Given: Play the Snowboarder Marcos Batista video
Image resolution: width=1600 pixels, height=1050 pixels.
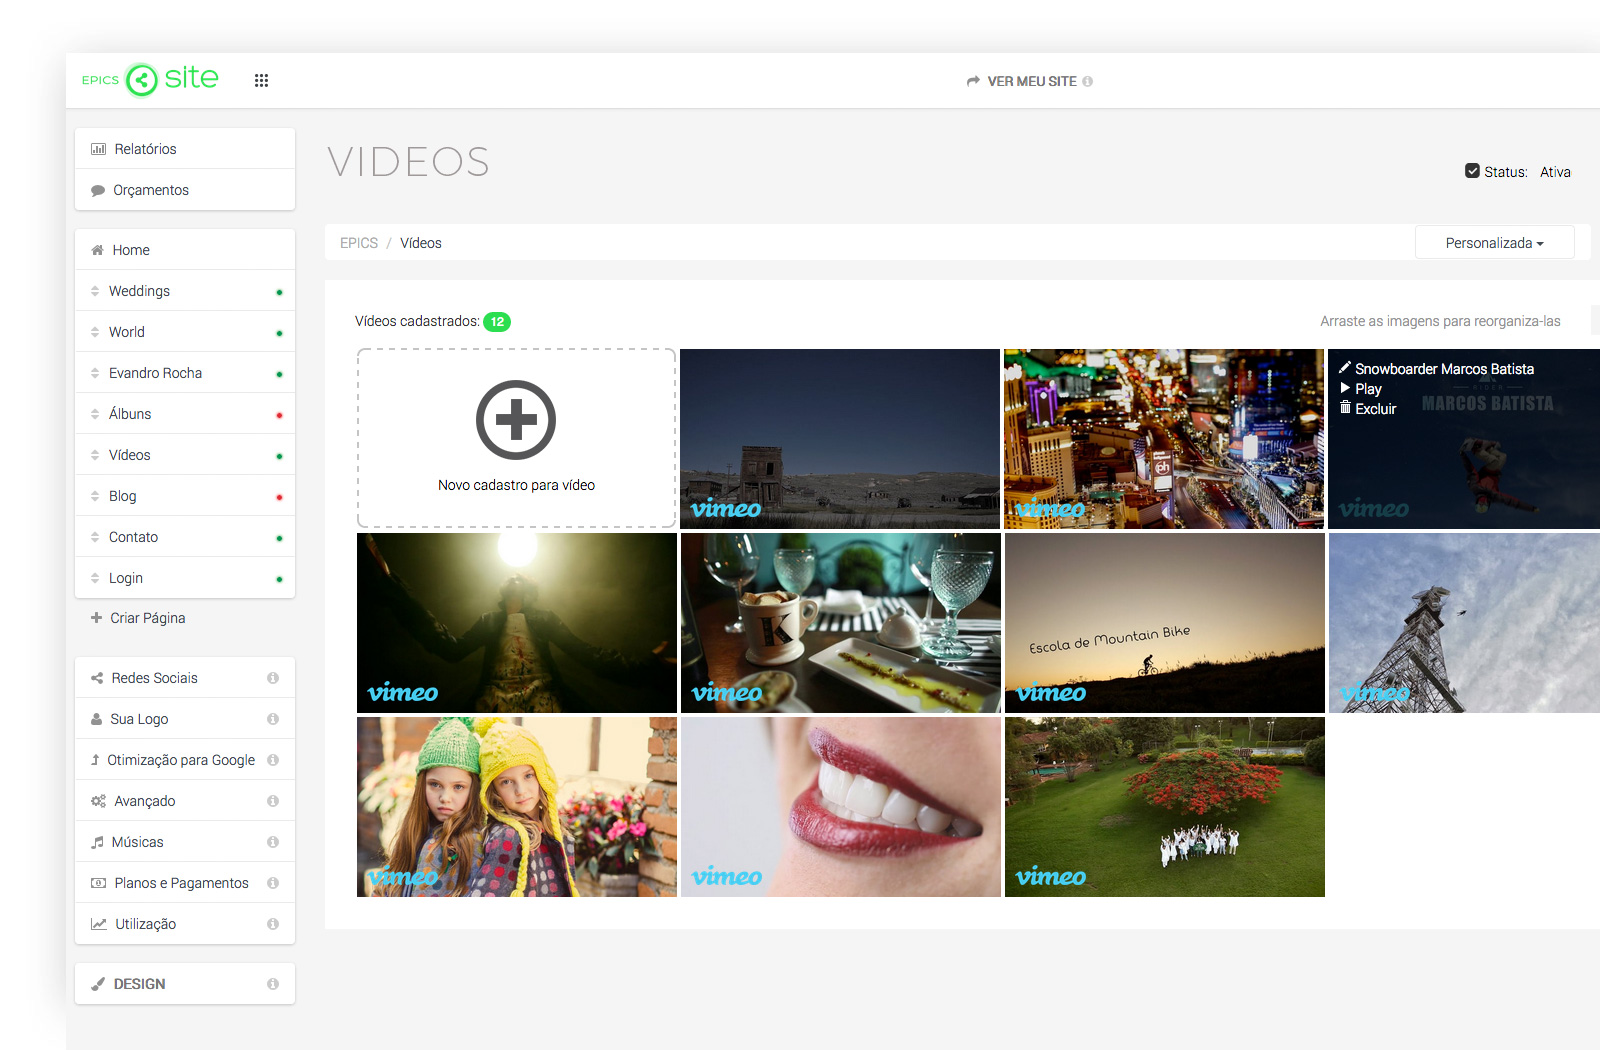Looking at the screenshot, I should click(1367, 389).
